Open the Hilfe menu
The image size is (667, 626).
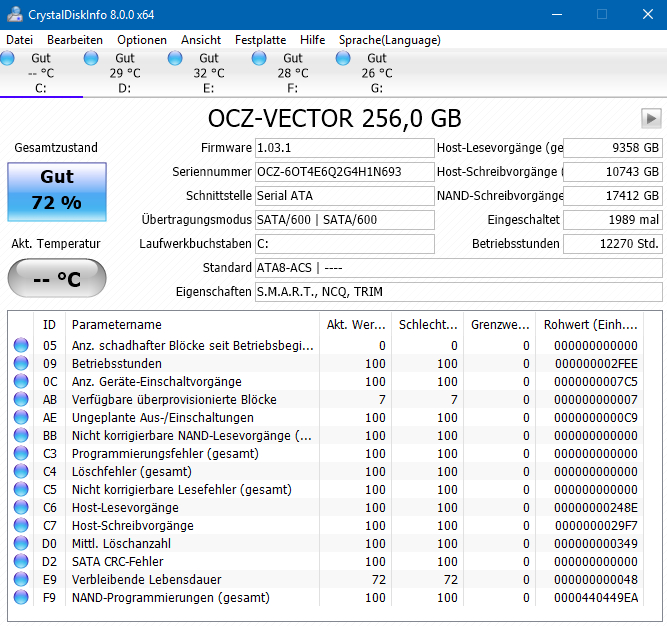pyautogui.click(x=313, y=40)
